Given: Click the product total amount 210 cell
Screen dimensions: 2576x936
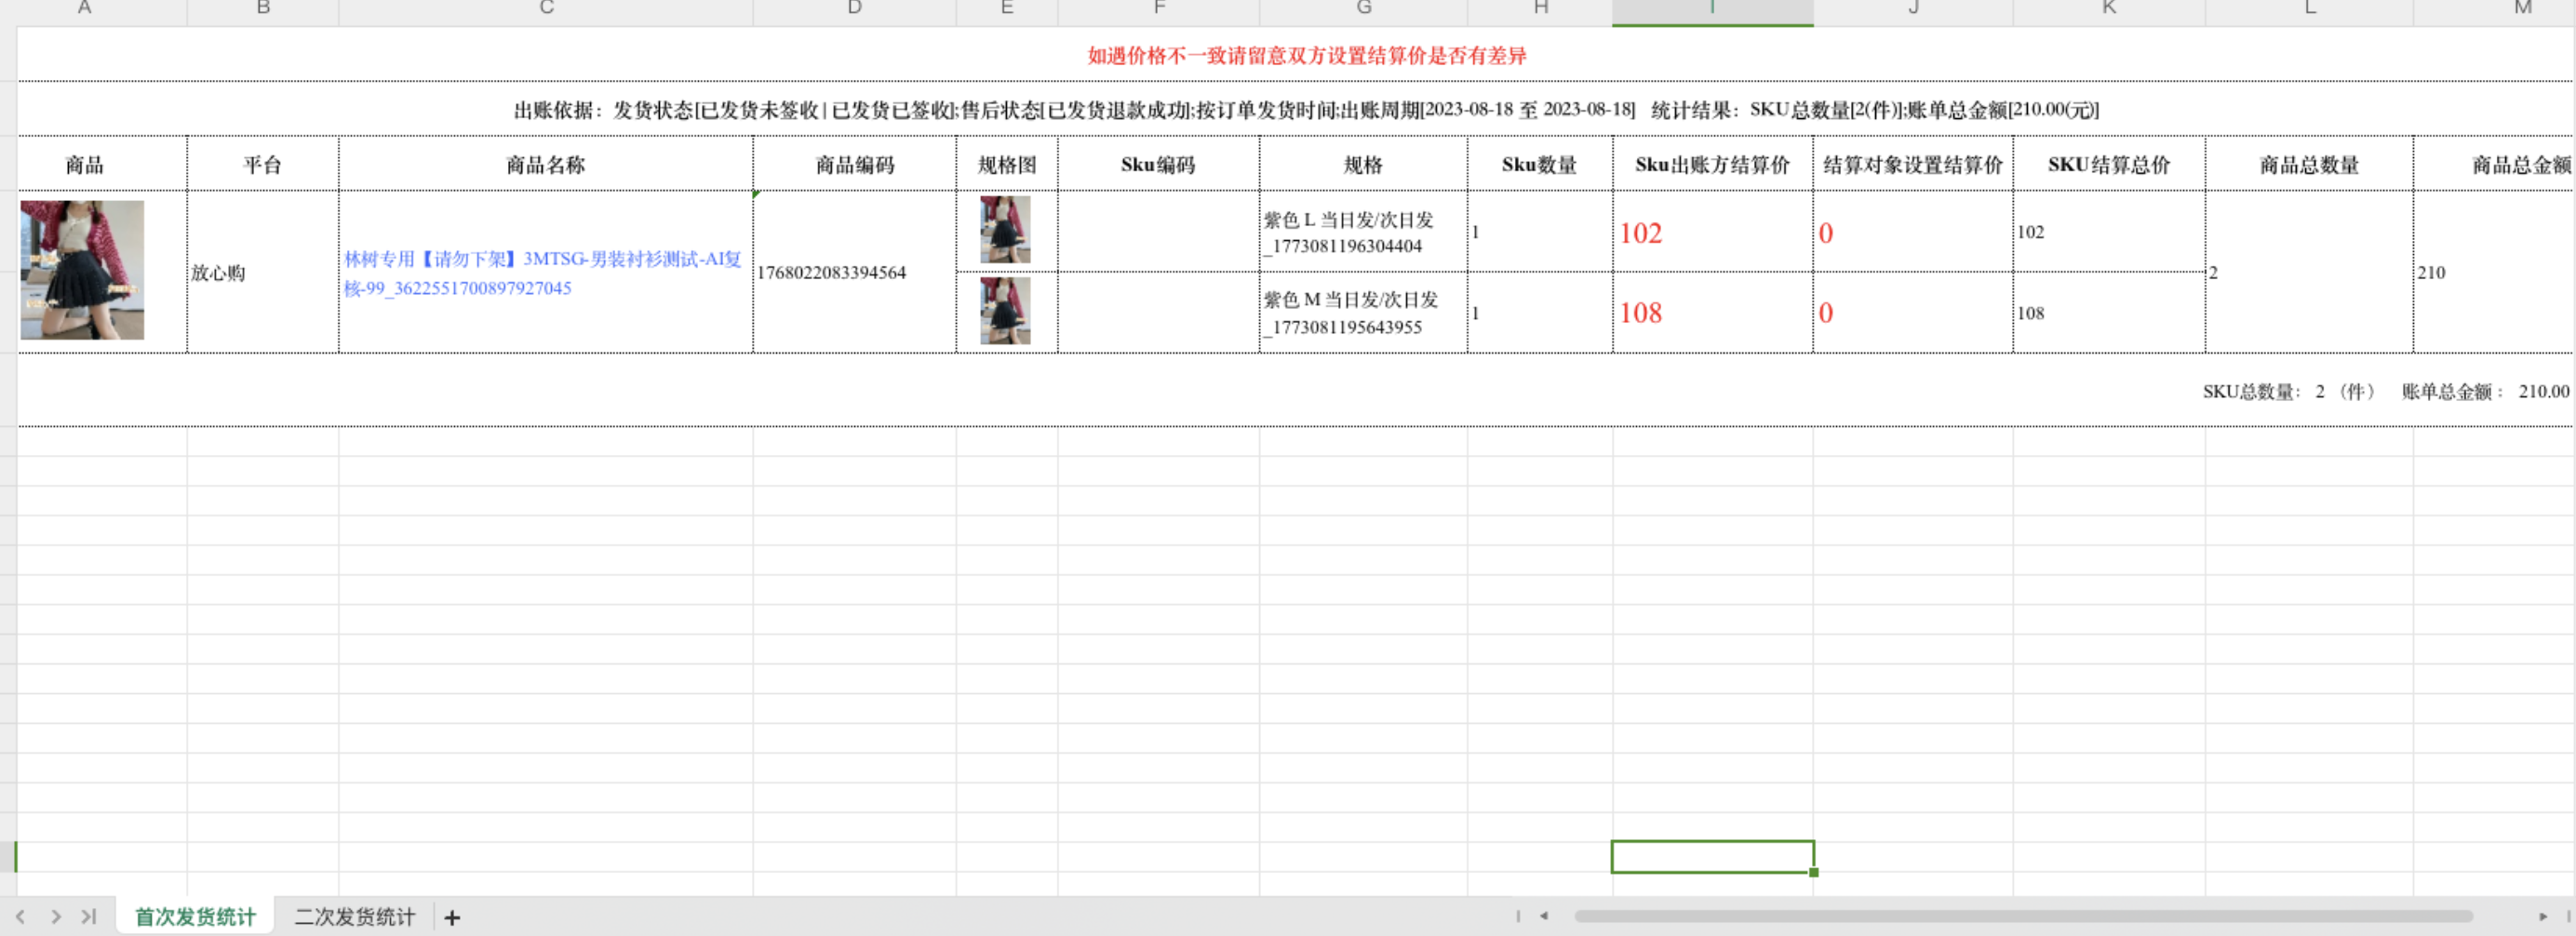Looking at the screenshot, I should tap(2494, 272).
